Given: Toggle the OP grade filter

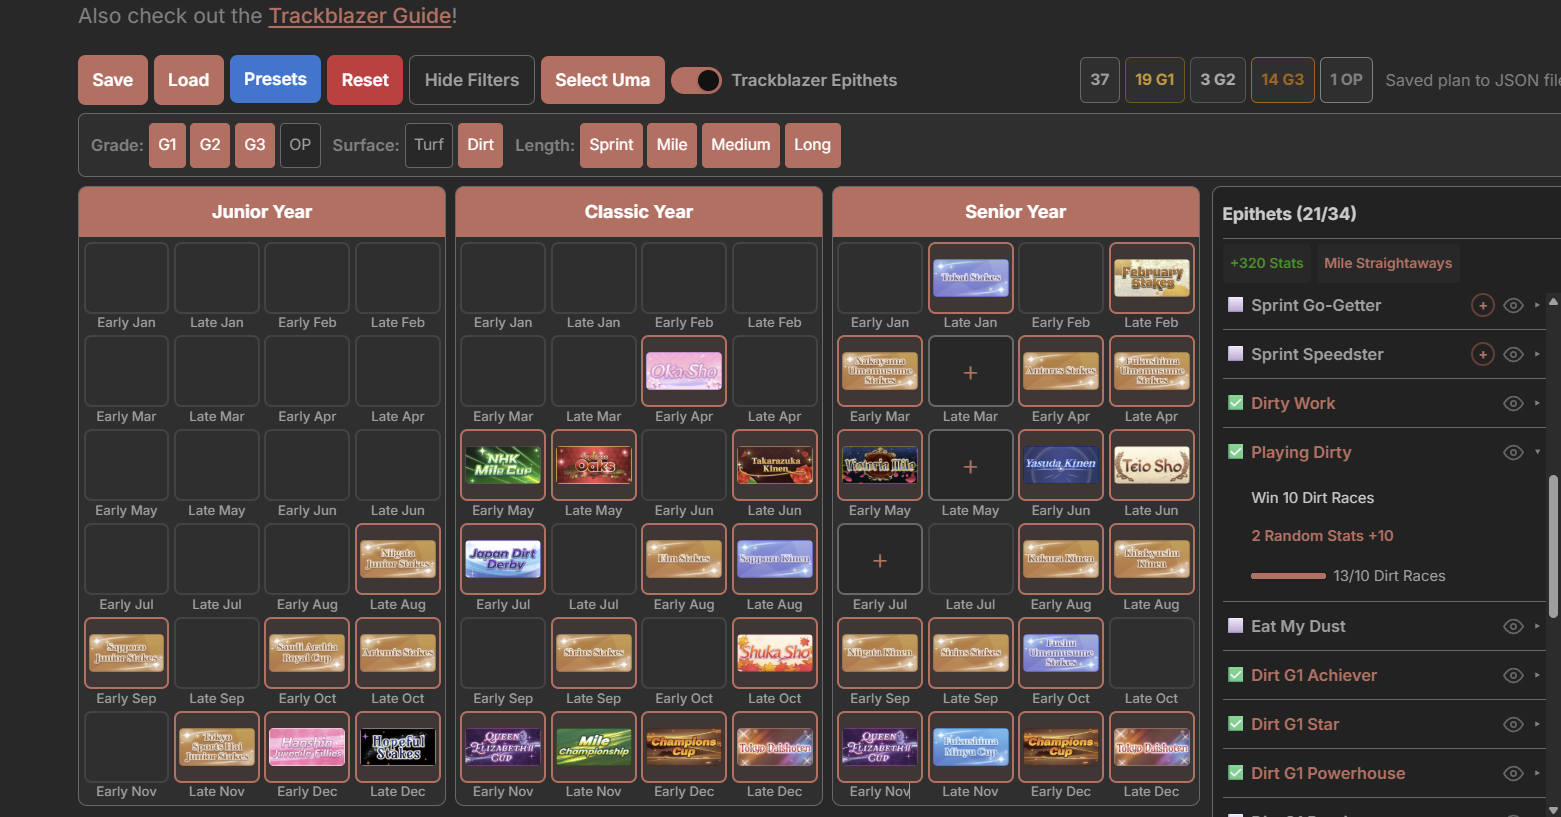Looking at the screenshot, I should (x=300, y=145).
